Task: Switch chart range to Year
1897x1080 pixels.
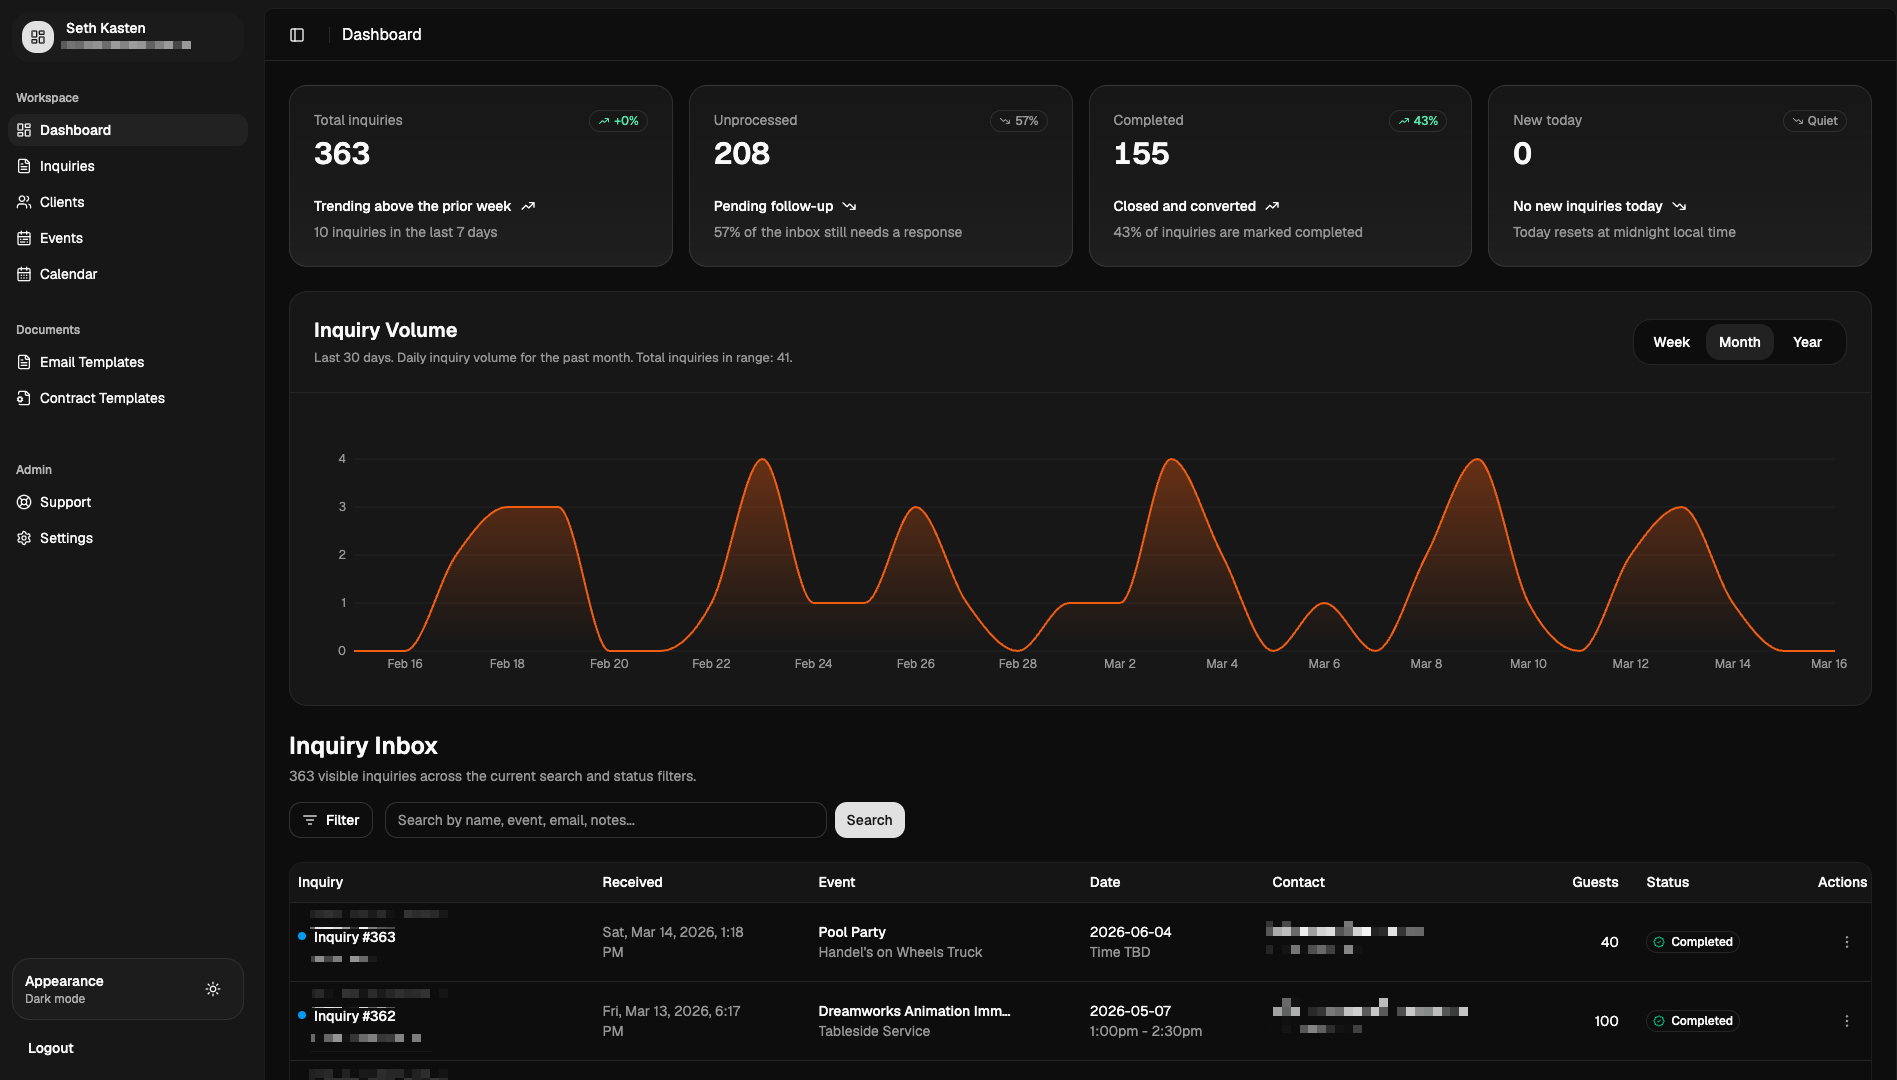Action: click(x=1807, y=342)
